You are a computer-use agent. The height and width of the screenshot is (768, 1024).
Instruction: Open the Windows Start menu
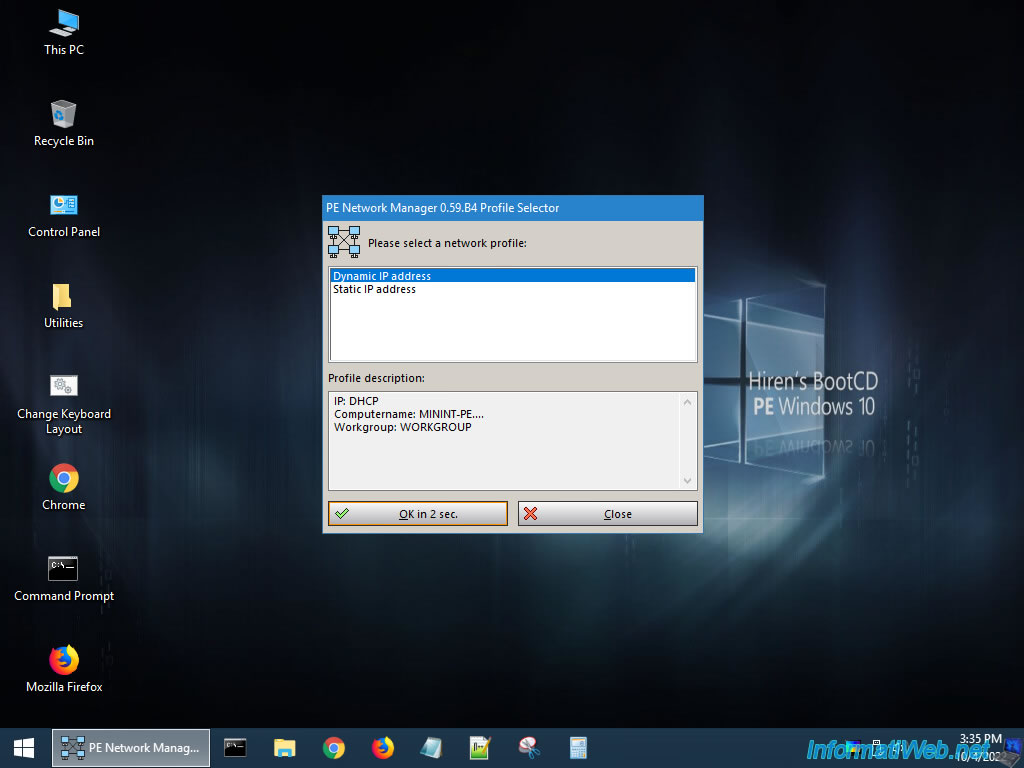(24, 748)
